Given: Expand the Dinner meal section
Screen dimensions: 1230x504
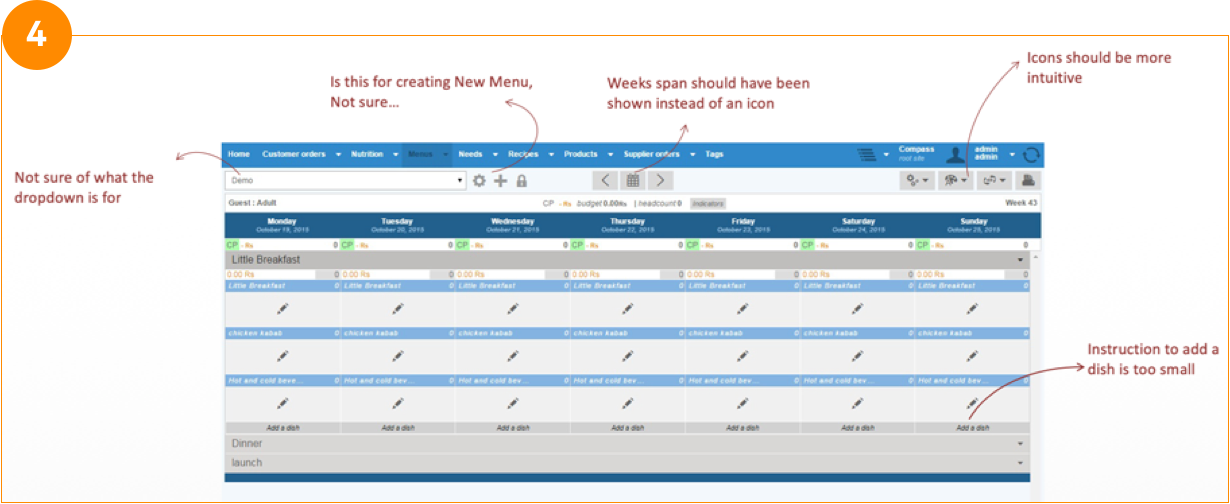Looking at the screenshot, I should (625, 443).
